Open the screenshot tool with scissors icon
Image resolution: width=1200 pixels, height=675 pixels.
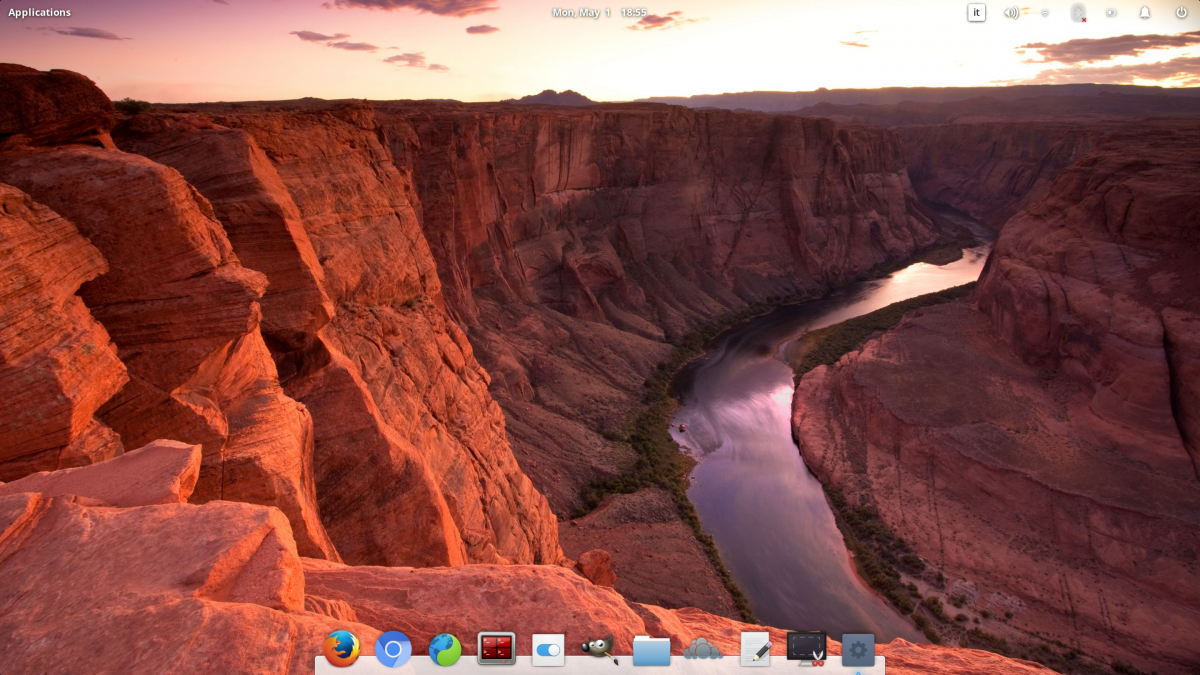[808, 649]
